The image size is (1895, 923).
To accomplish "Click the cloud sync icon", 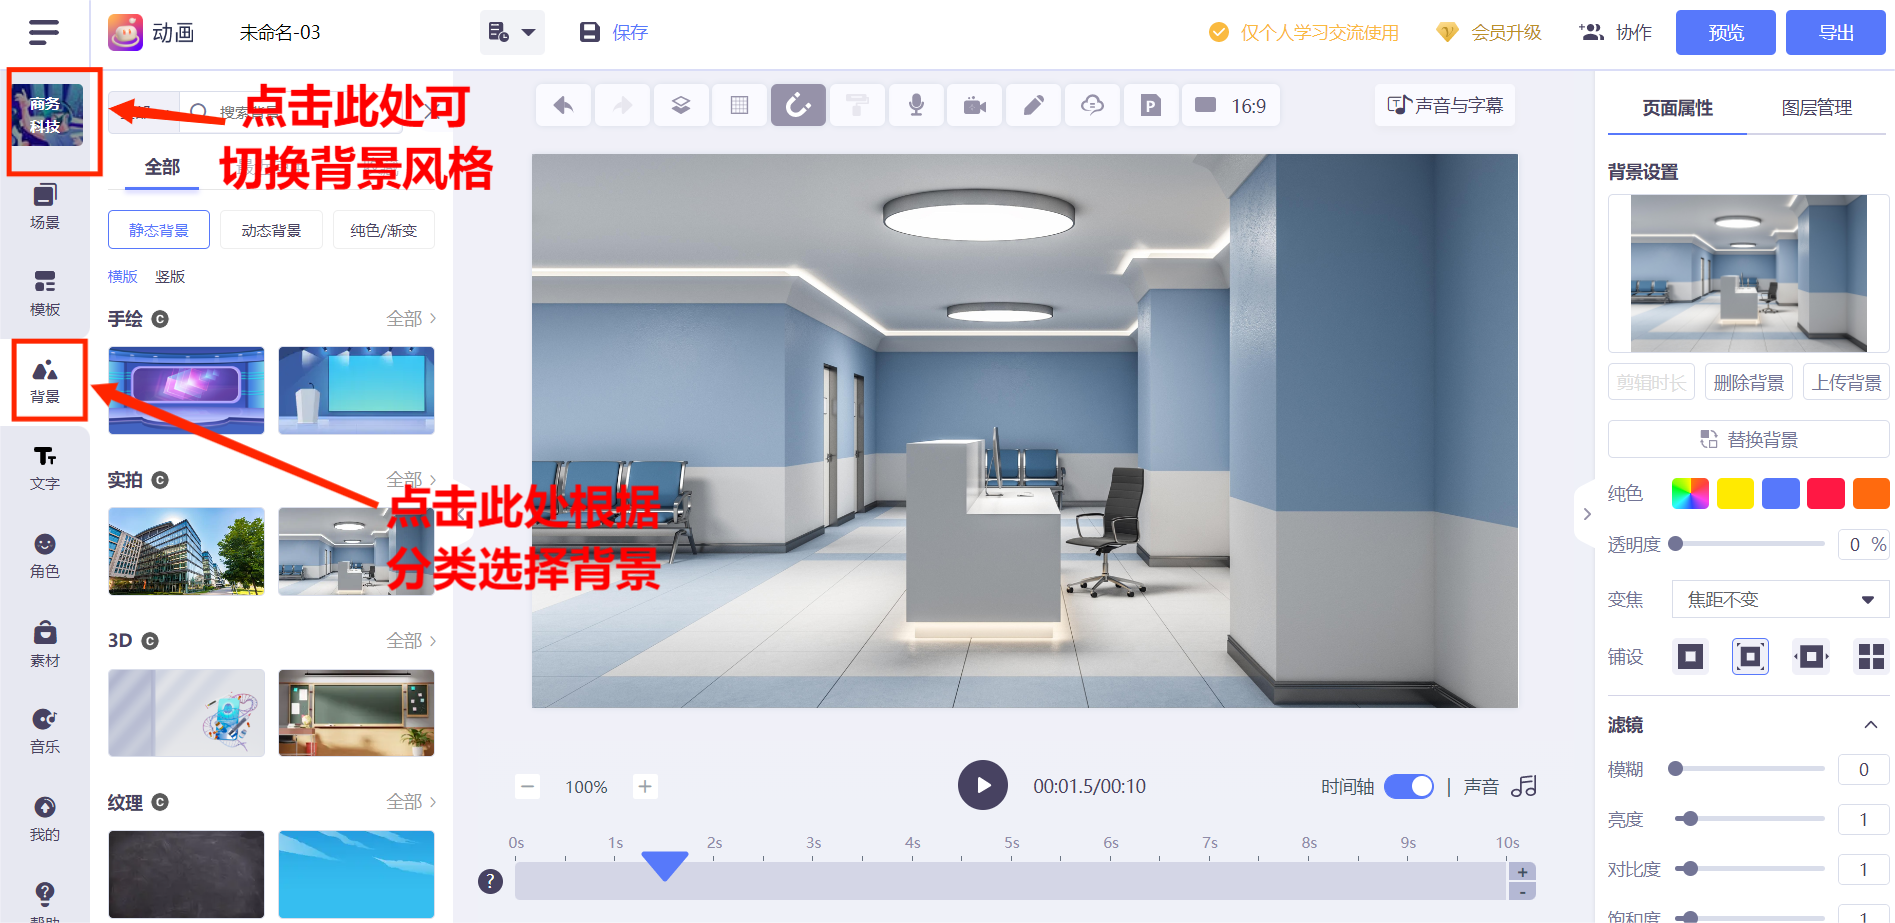I will coord(1092,105).
